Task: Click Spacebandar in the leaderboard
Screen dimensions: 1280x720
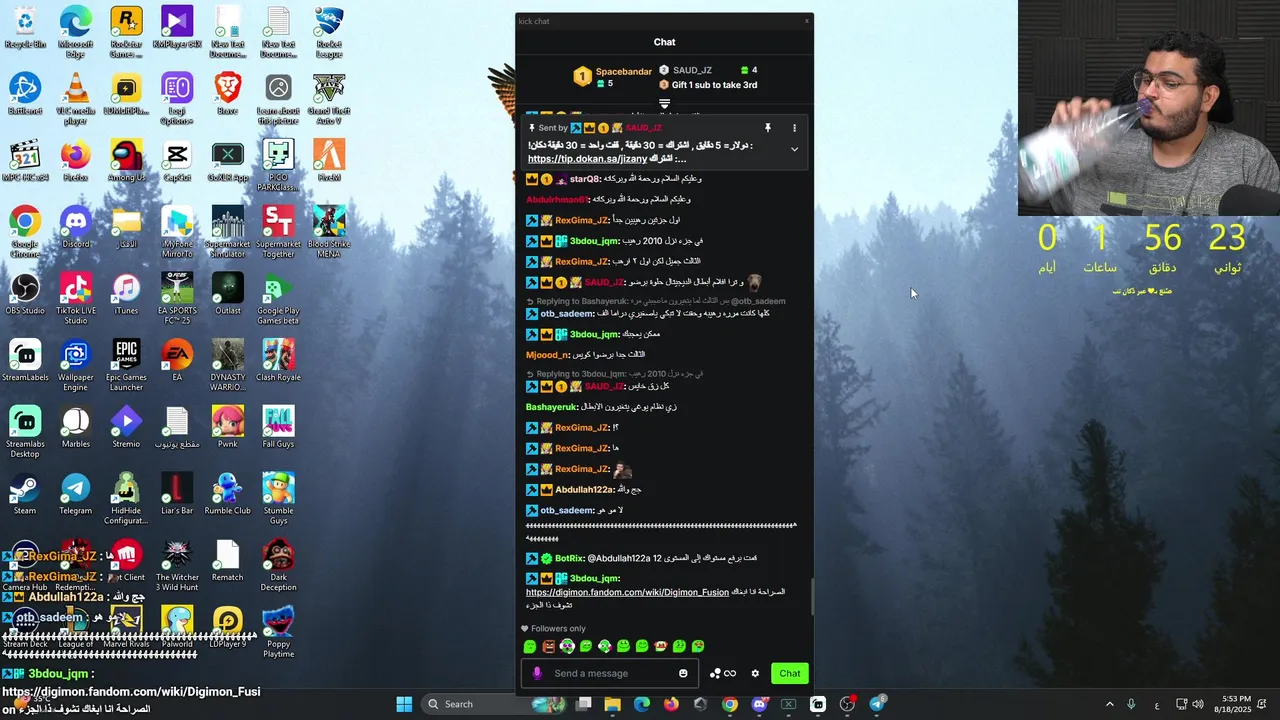Action: pyautogui.click(x=623, y=72)
